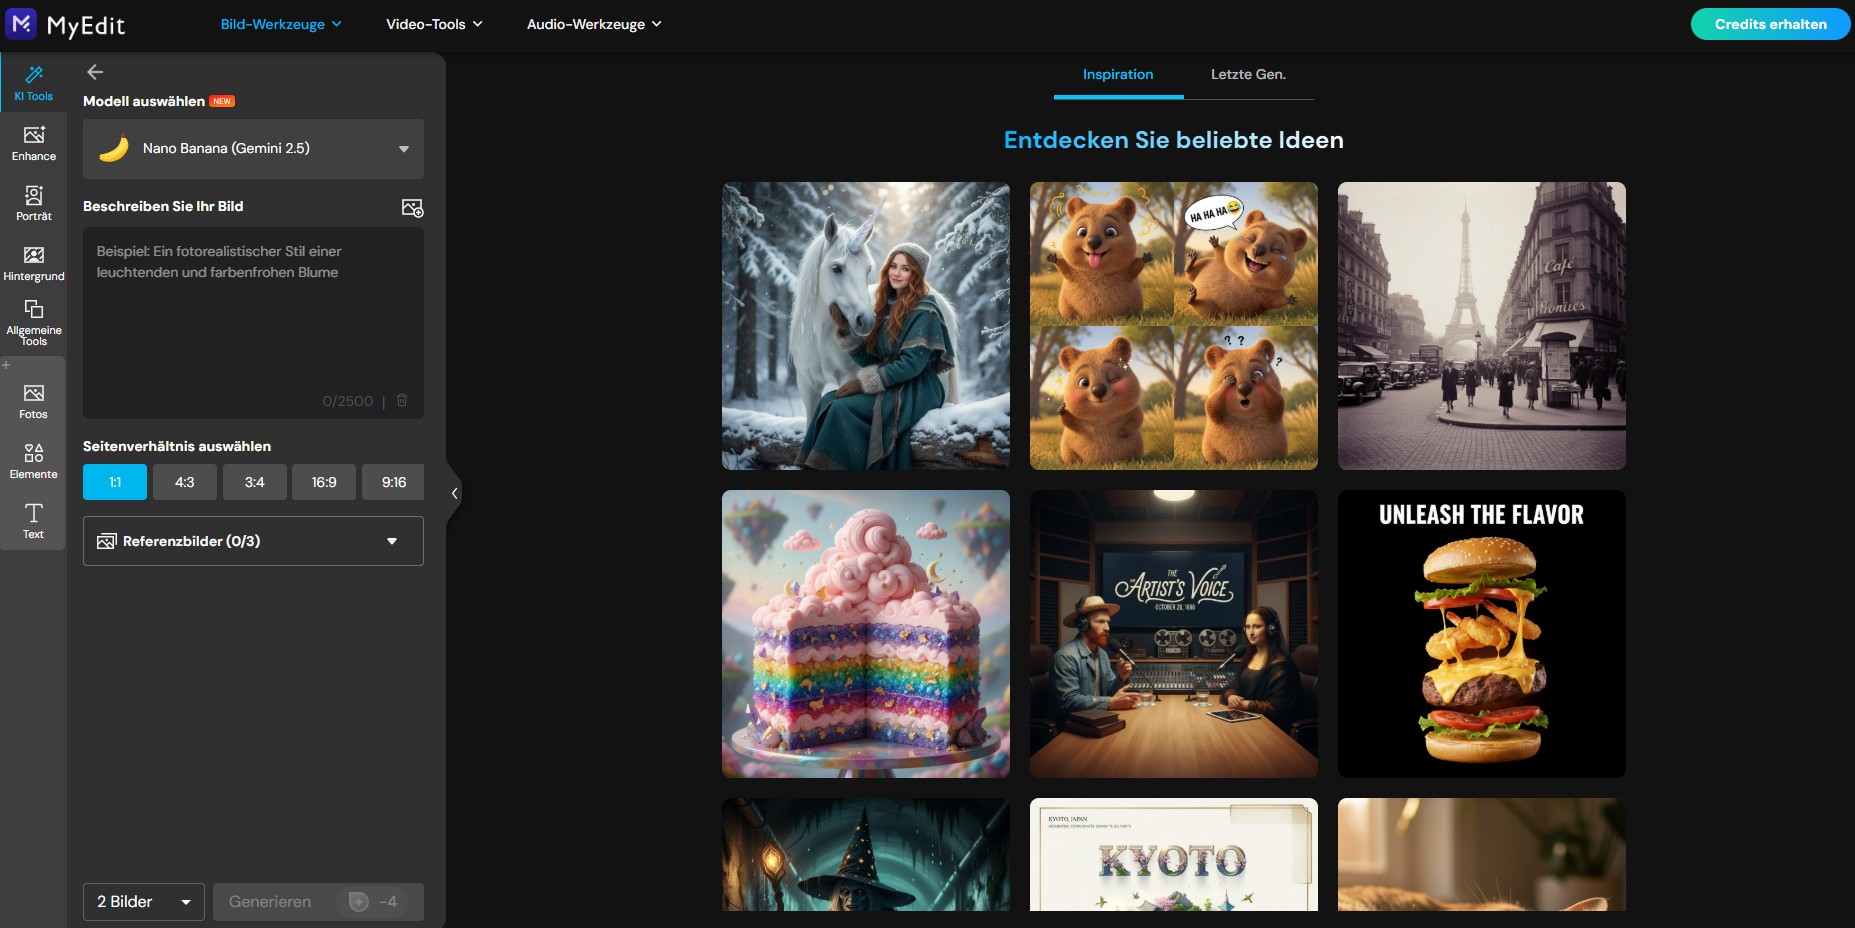
Task: Open the Video-Tools menu
Action: pos(434,24)
